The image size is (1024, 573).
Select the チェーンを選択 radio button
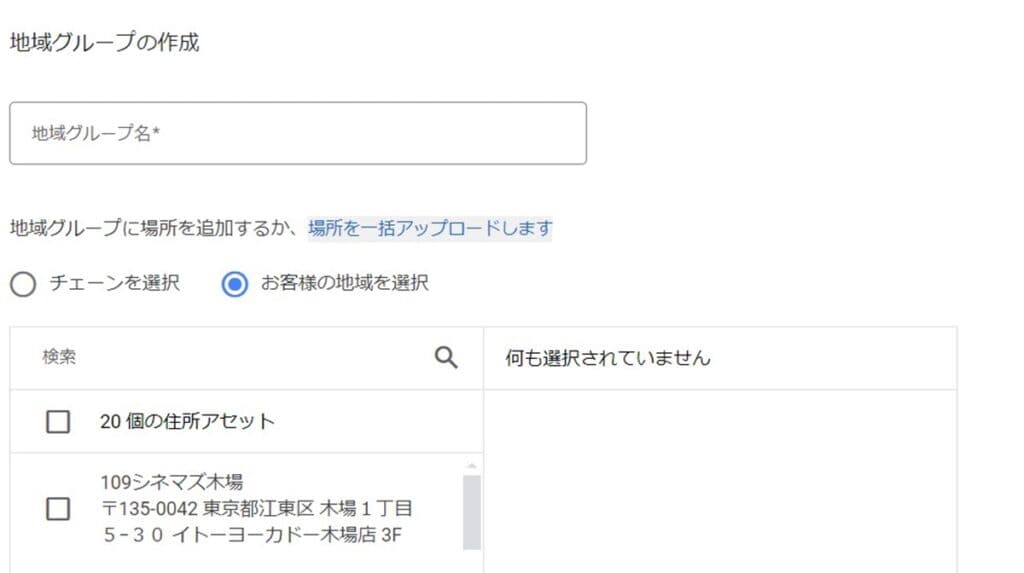tap(23, 284)
